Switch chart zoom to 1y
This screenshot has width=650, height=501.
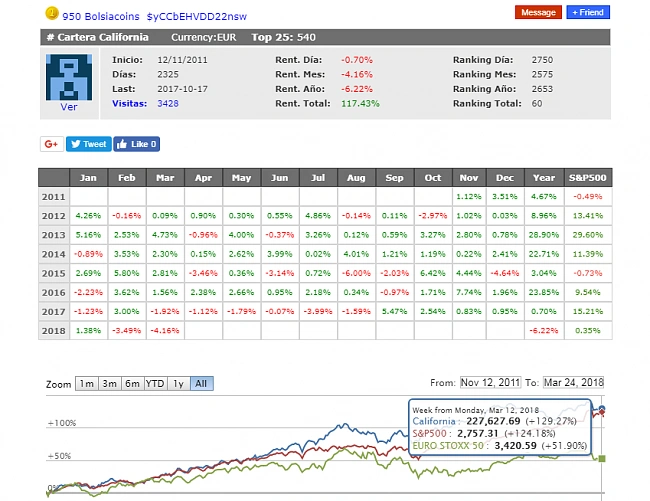(x=180, y=384)
